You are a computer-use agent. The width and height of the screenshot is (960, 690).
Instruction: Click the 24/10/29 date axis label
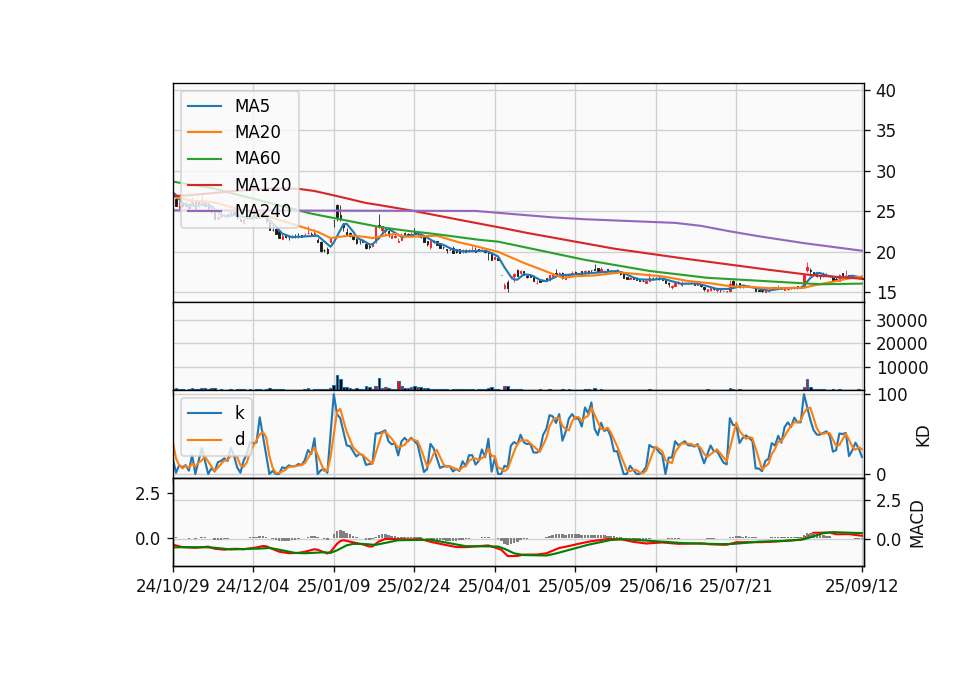coord(173,586)
